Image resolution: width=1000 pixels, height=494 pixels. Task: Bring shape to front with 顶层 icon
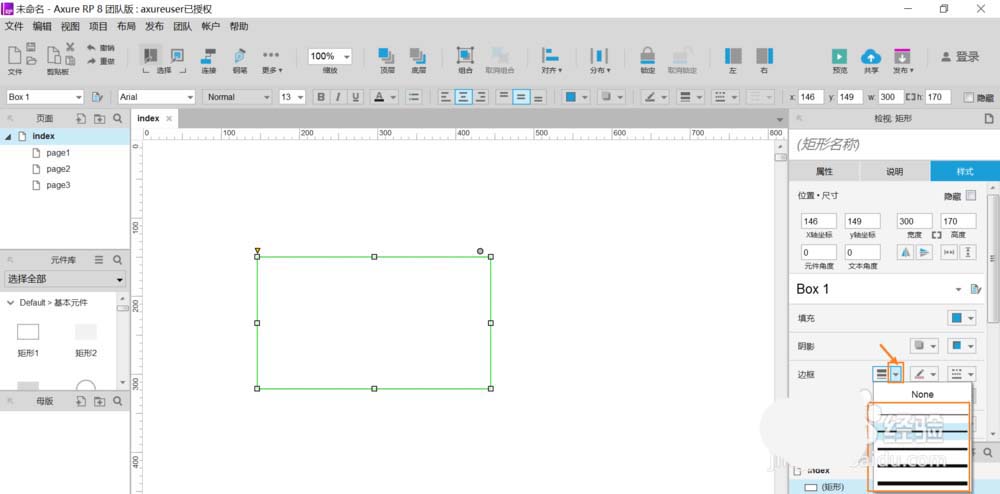[386, 56]
